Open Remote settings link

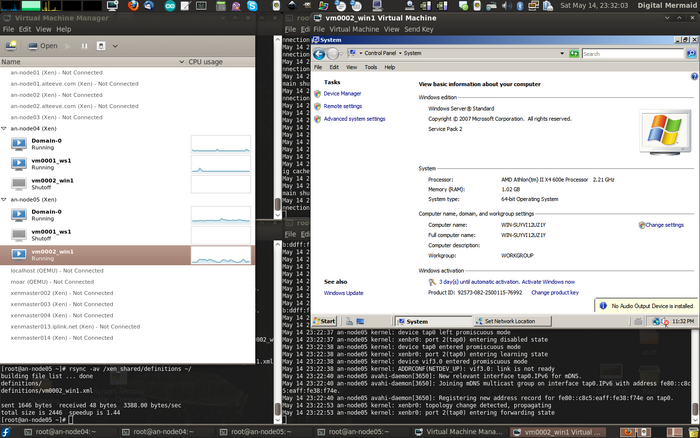[x=343, y=106]
